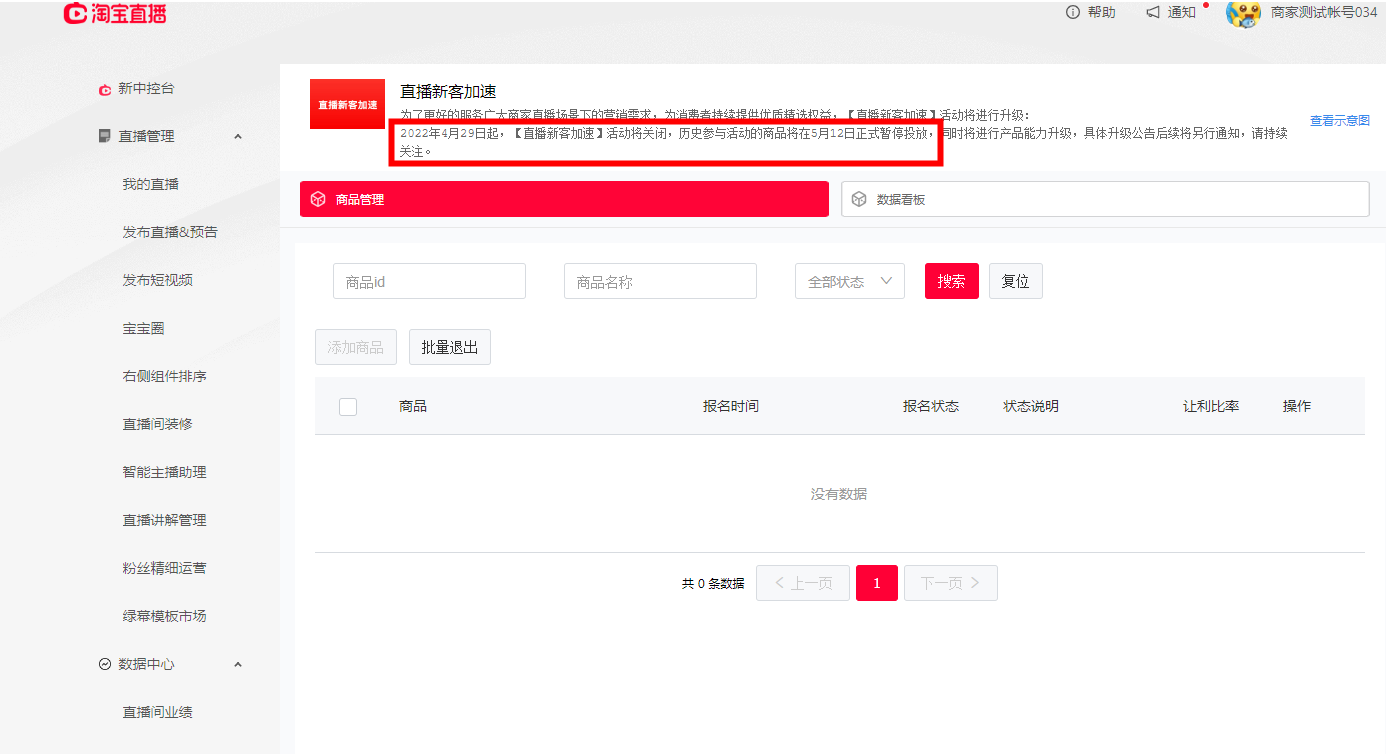Image resolution: width=1386 pixels, height=754 pixels.
Task: Focus the 商品id input field
Action: pos(429,281)
